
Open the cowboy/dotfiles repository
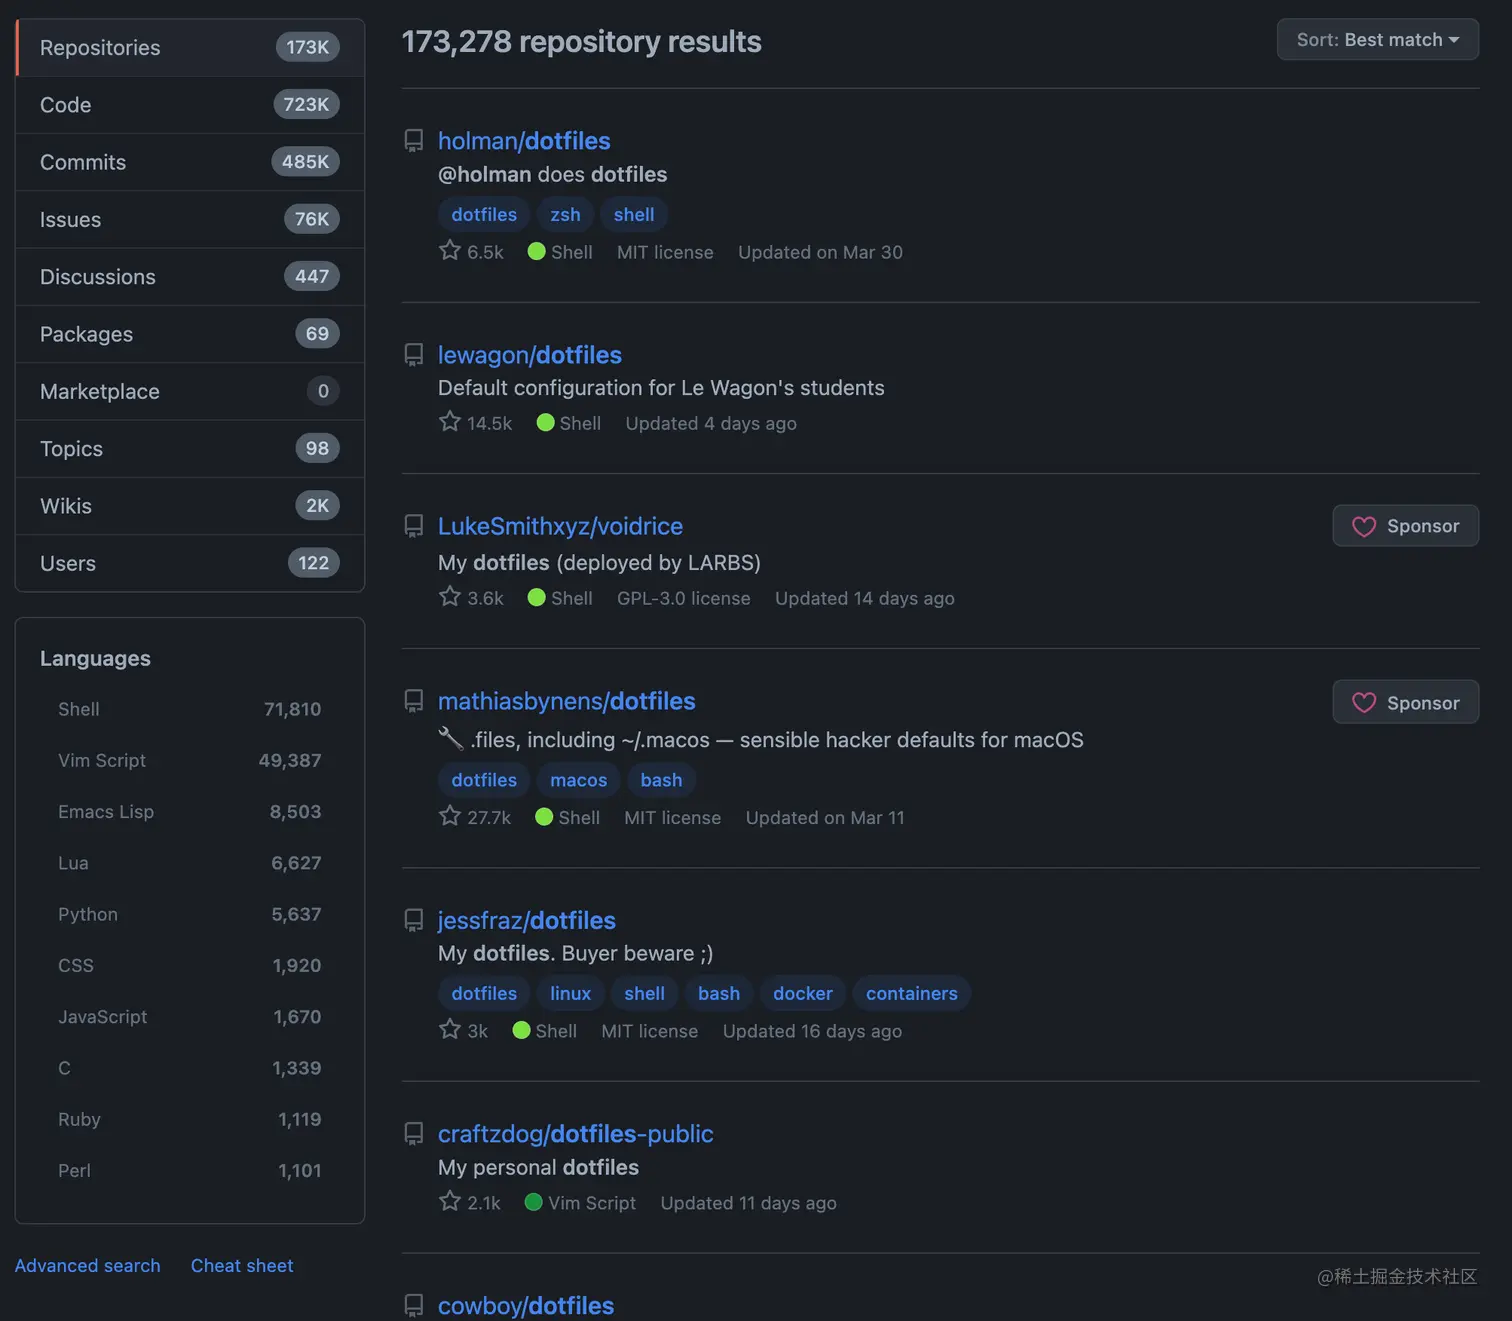(526, 1306)
